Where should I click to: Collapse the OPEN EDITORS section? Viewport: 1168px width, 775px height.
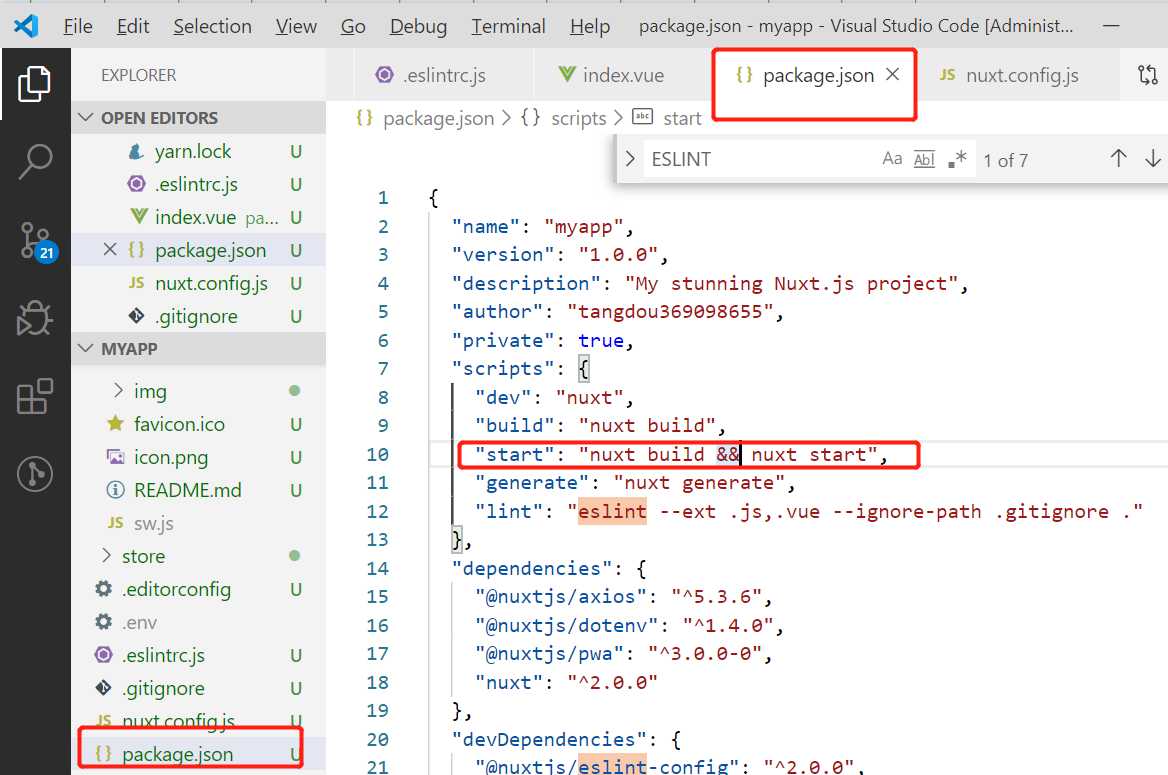[x=86, y=118]
